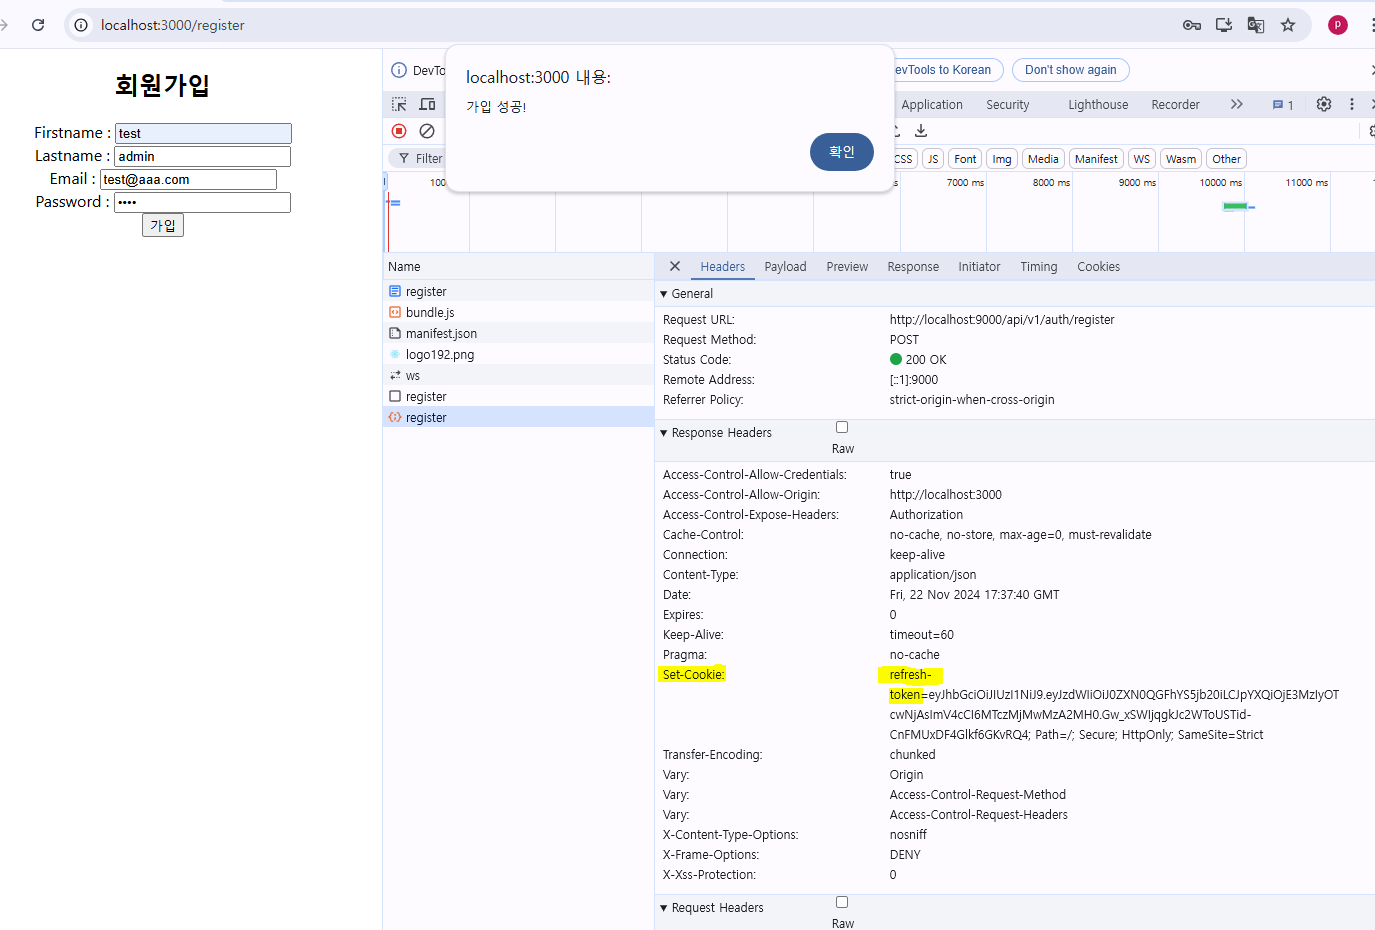Open the Security panel tab
The image size is (1375, 930).
tap(1007, 105)
